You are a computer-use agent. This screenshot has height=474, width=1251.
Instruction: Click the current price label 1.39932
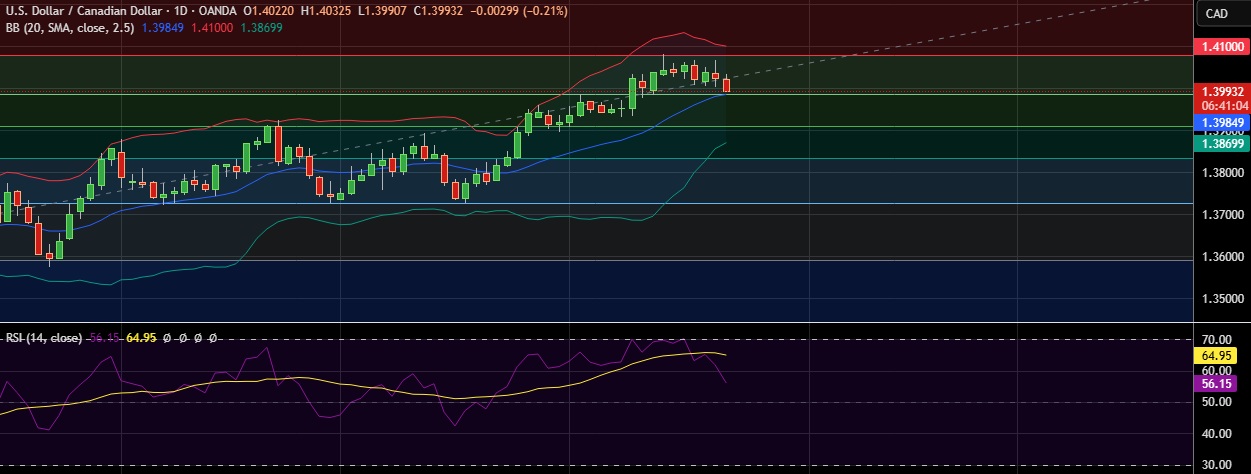pos(1222,91)
